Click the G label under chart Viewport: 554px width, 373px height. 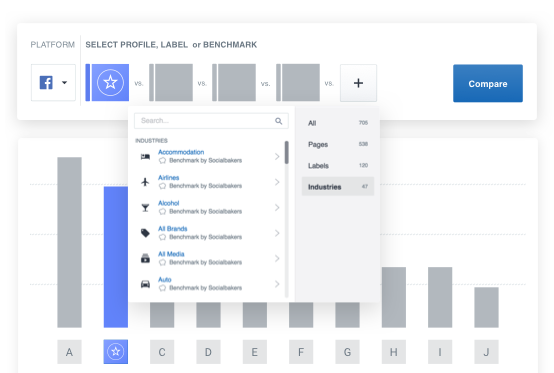[x=347, y=352]
